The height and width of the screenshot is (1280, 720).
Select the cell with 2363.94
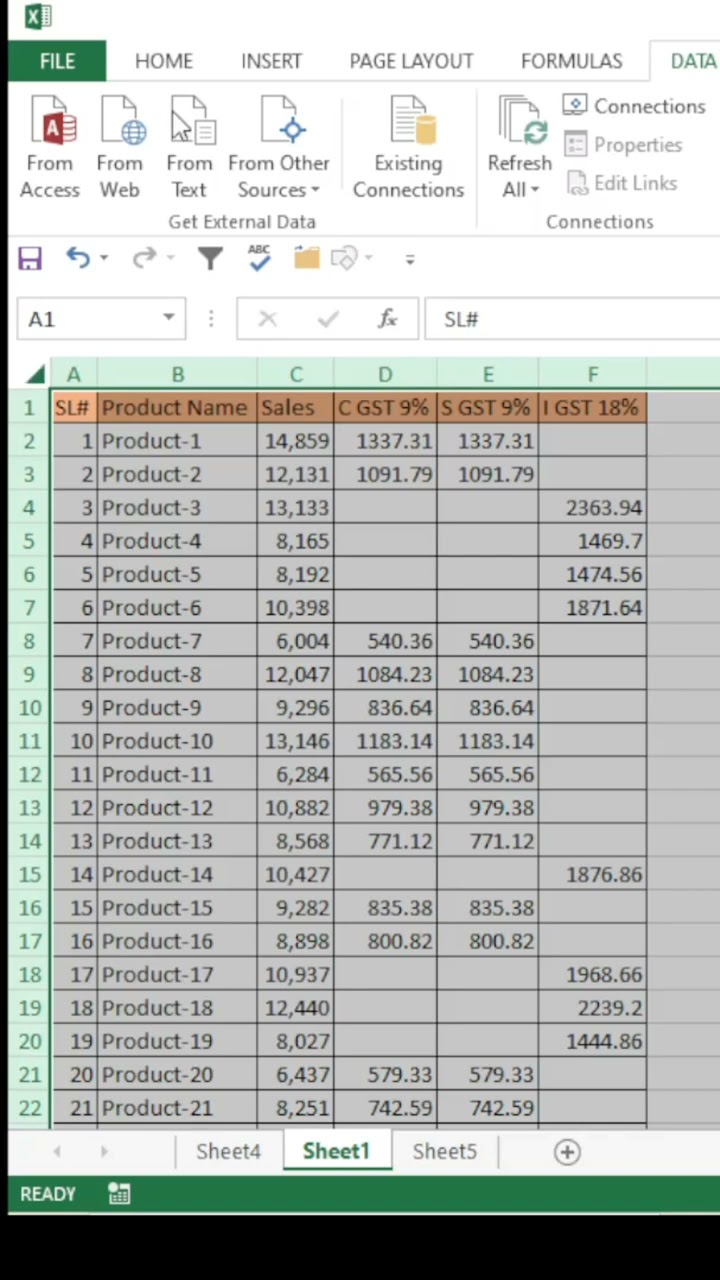click(592, 508)
